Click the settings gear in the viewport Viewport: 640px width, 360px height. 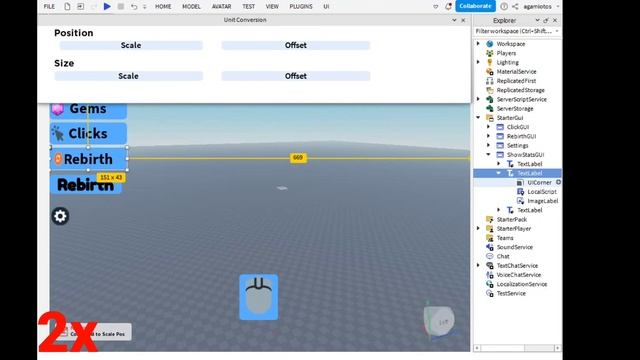(x=60, y=216)
